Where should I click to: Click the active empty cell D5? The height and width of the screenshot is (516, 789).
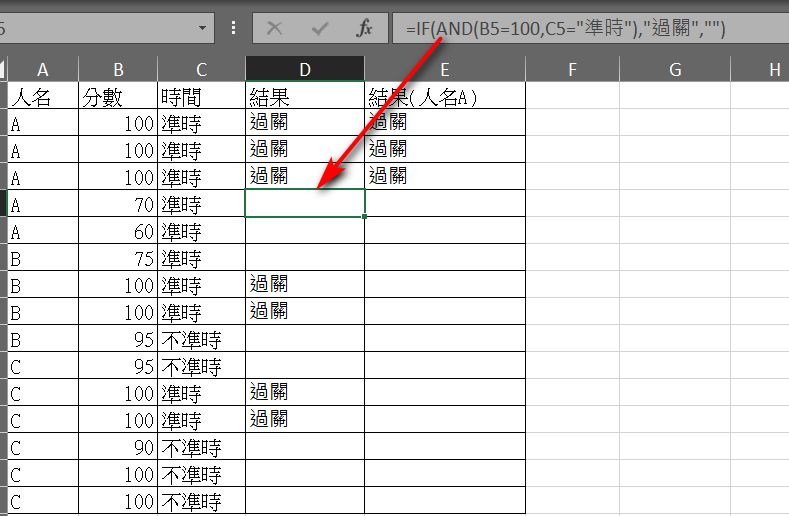(305, 203)
